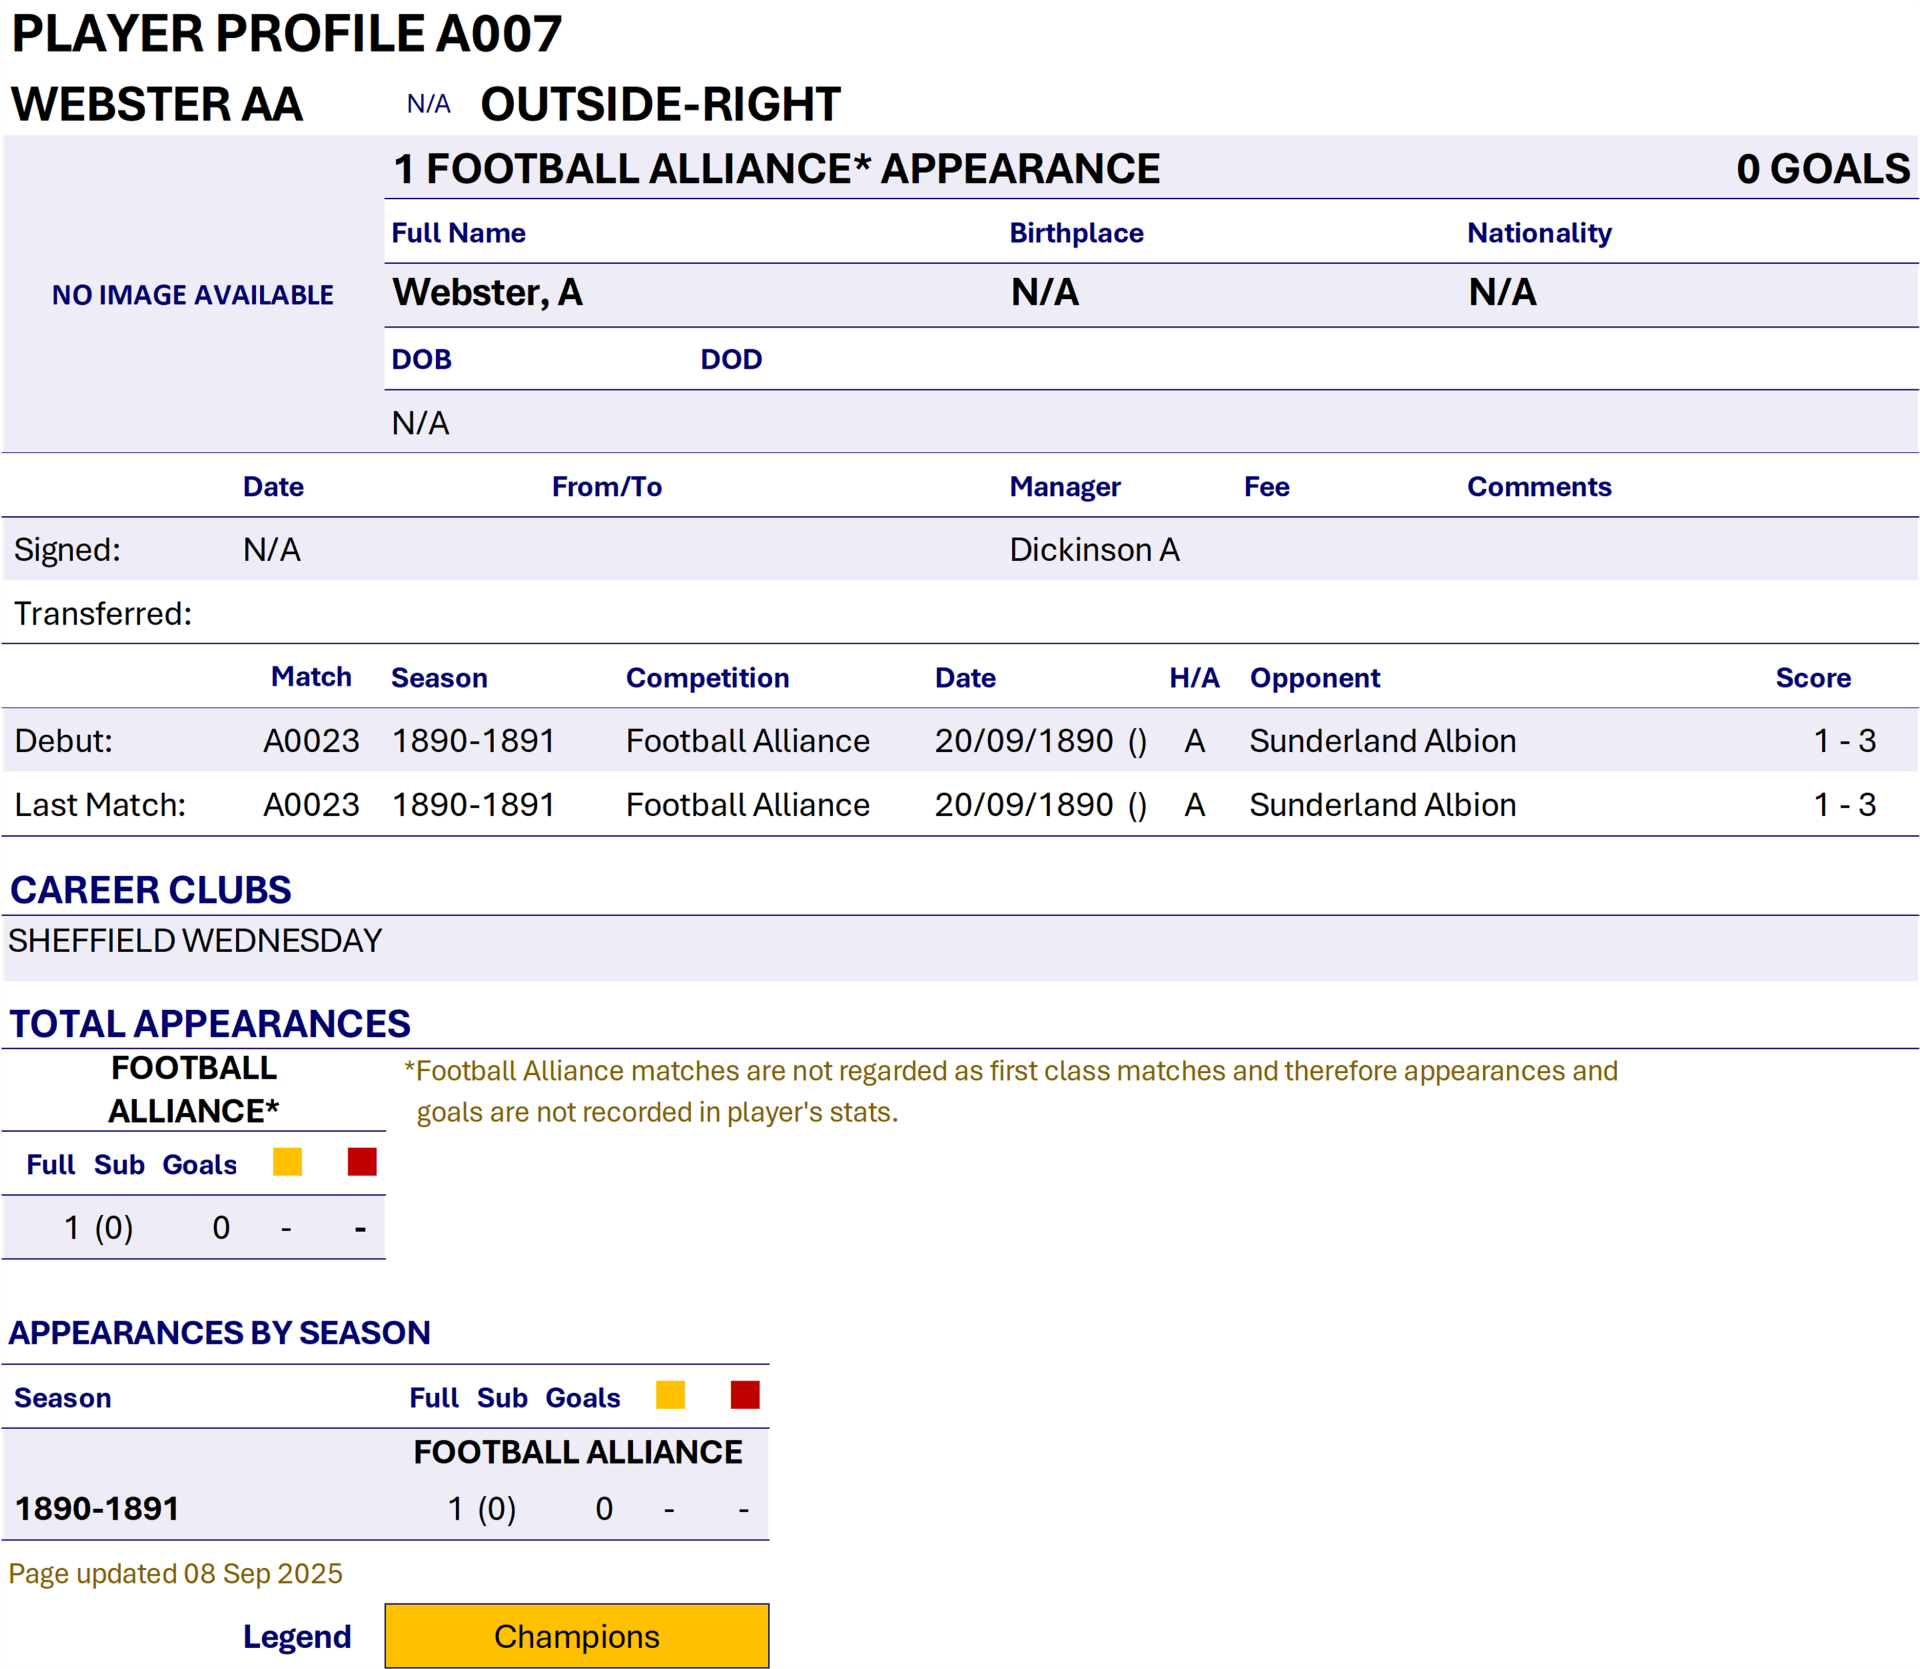
Task: Click yellow card icon in Total Appearances
Action: tap(287, 1162)
